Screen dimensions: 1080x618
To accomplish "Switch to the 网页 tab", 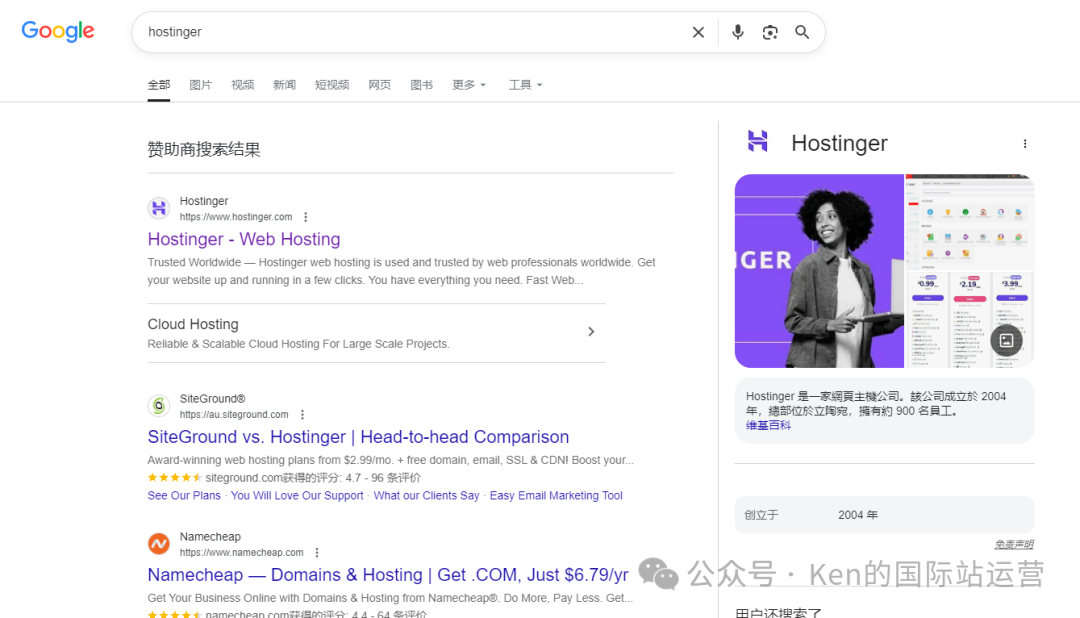I will (x=380, y=85).
